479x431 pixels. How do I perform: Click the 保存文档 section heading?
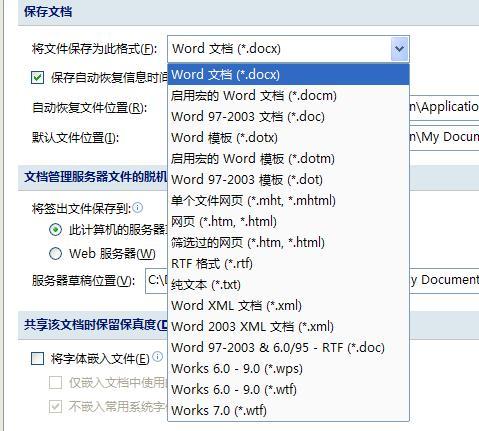[x=48, y=12]
